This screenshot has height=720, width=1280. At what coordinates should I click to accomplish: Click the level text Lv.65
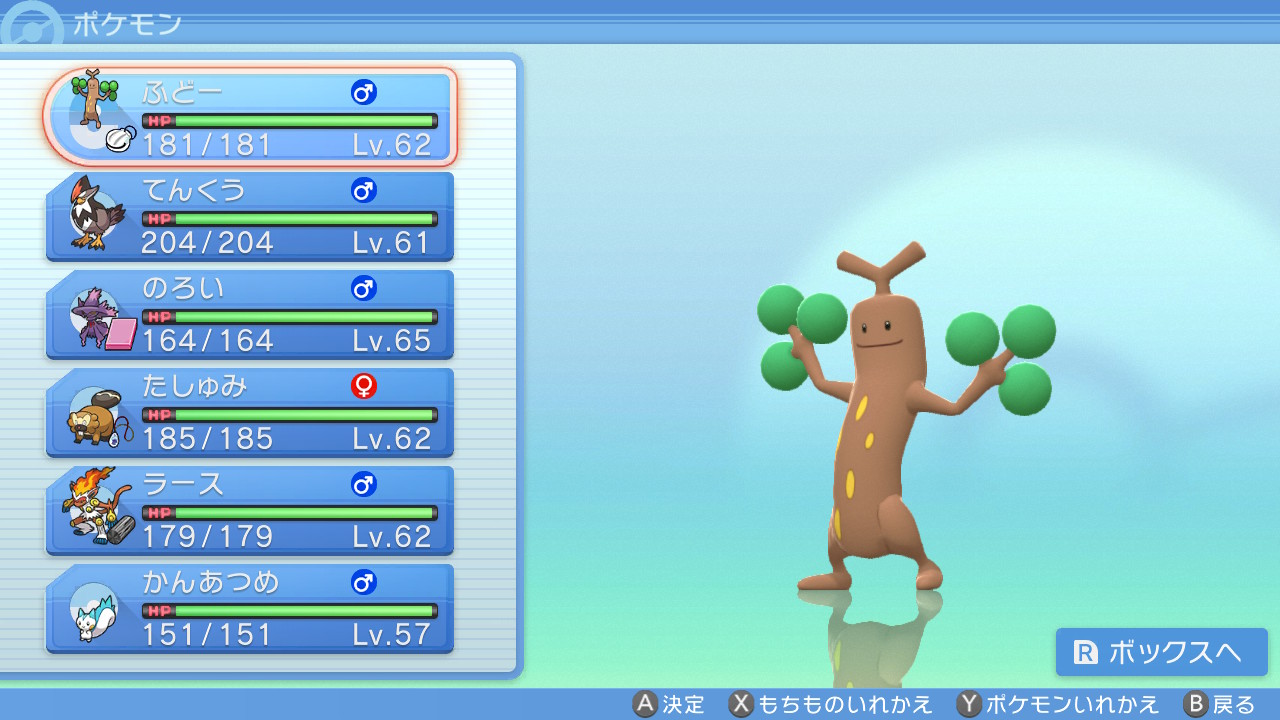coord(392,341)
